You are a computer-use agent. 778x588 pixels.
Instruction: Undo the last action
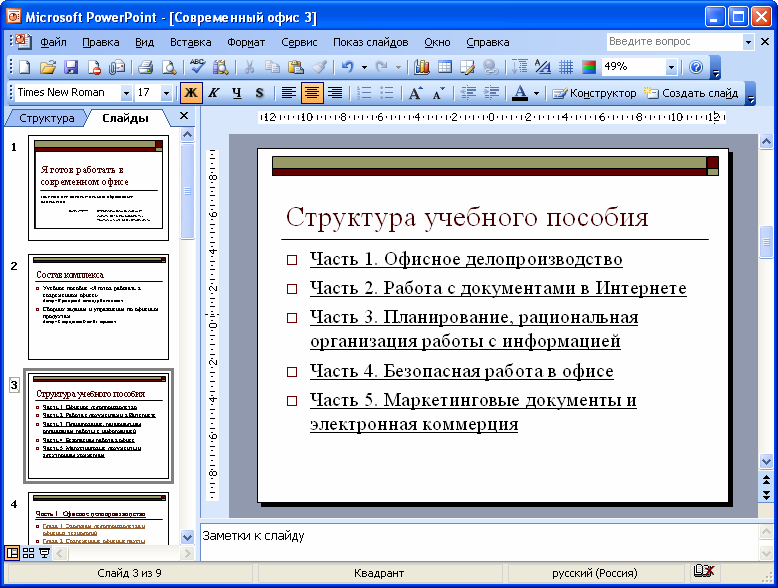[348, 67]
